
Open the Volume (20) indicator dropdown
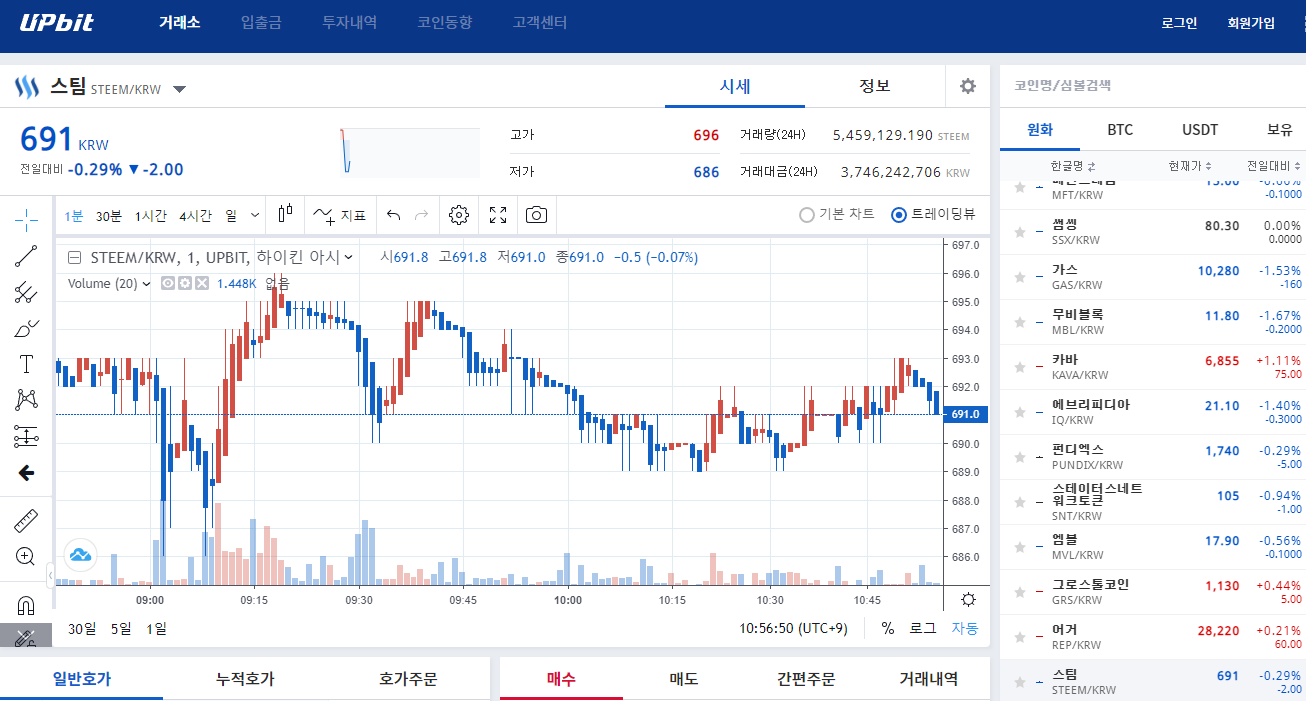(146, 283)
